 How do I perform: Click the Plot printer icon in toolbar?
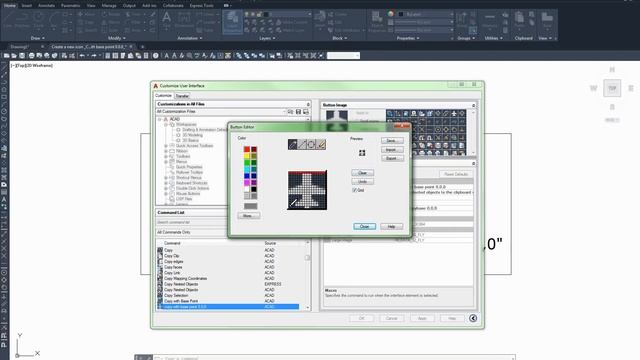pos(31,56)
